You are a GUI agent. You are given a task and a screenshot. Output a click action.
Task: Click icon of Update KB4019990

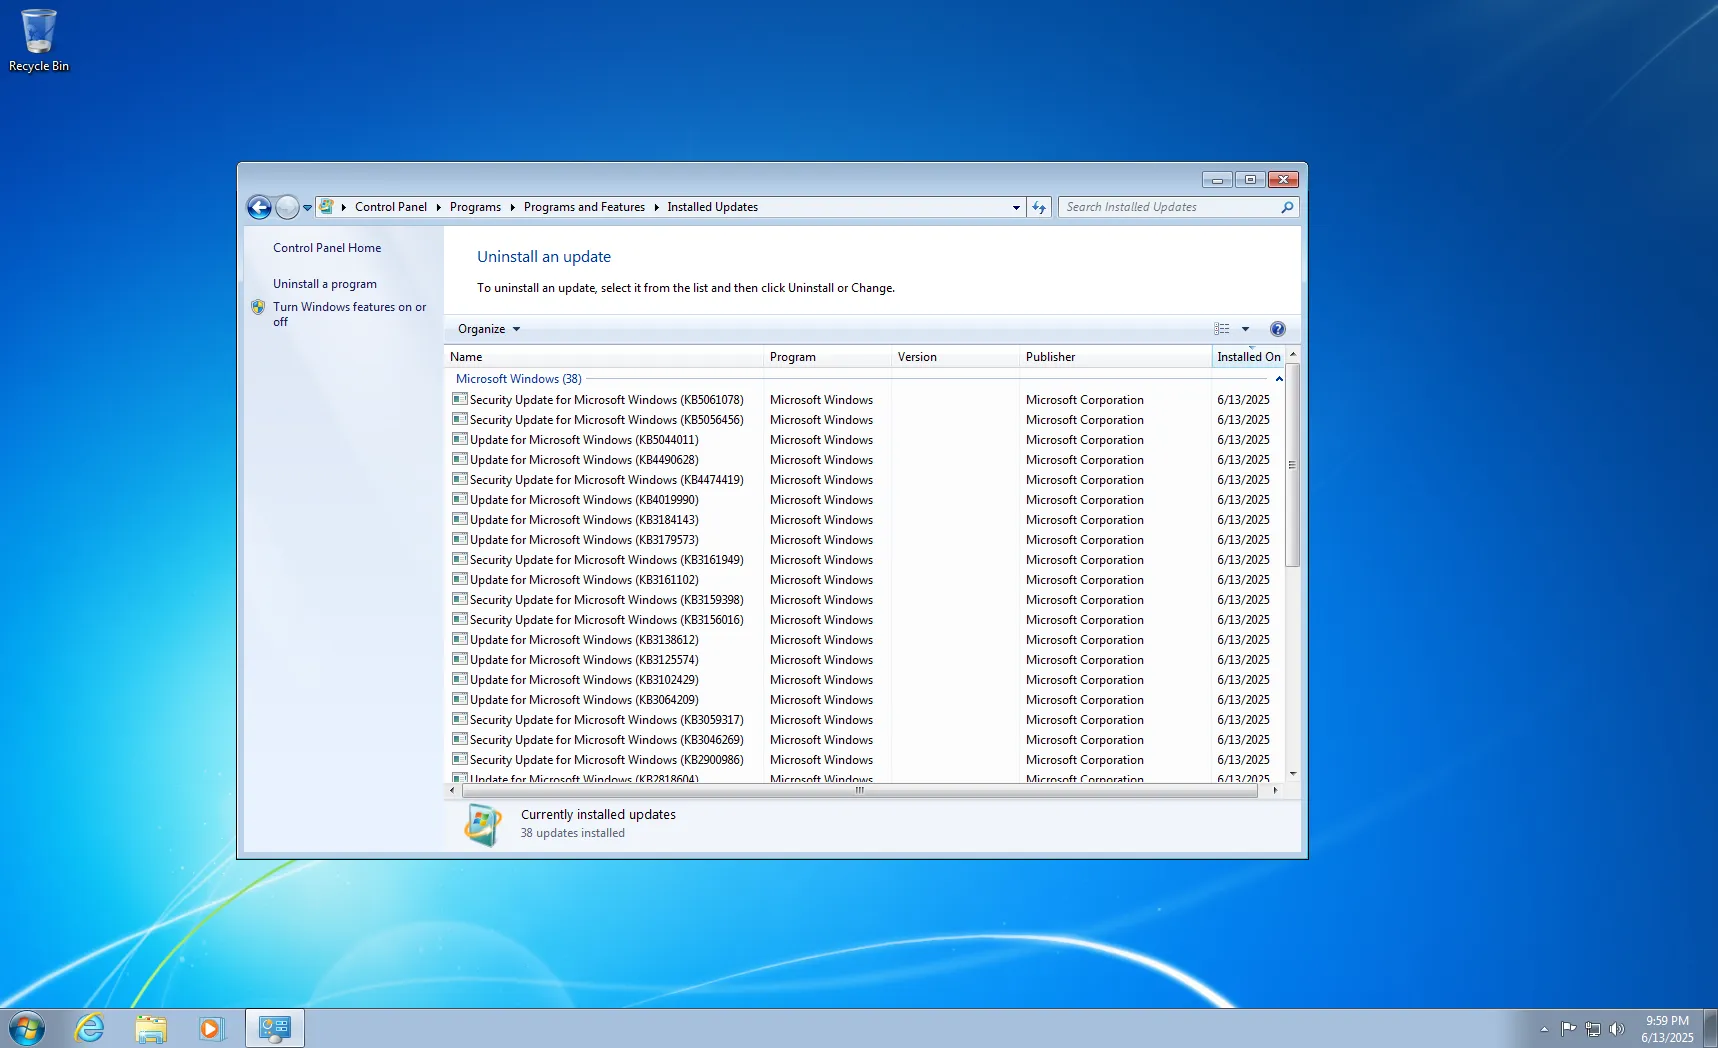460,499
